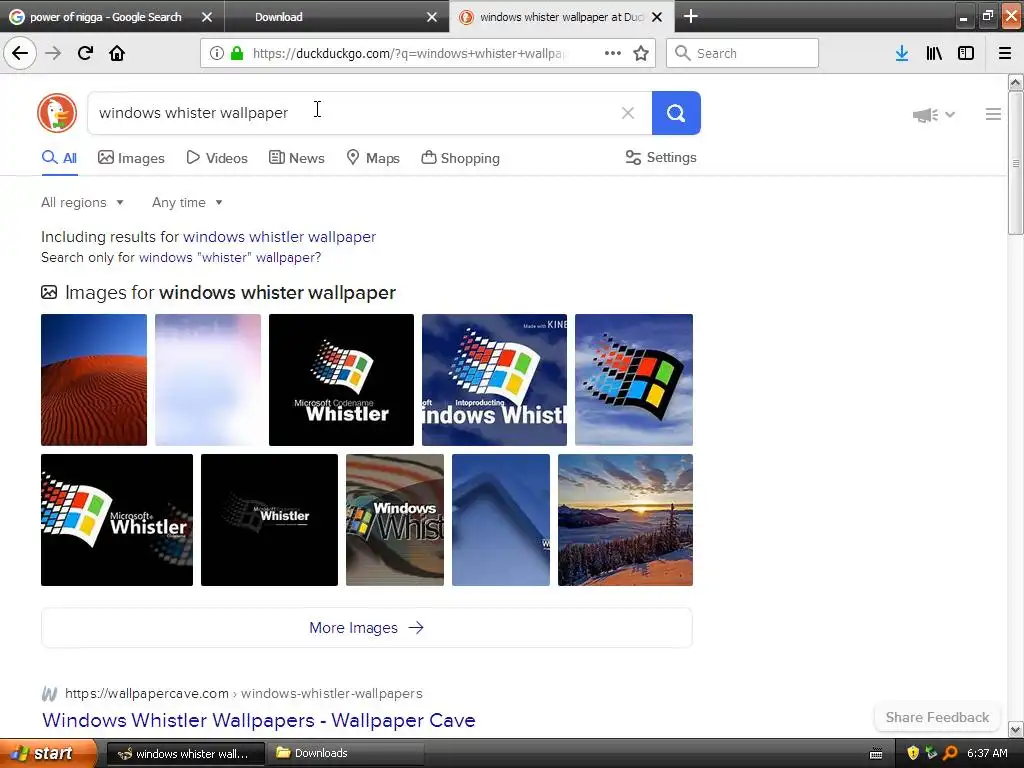Click the browser Back arrow button

20,53
